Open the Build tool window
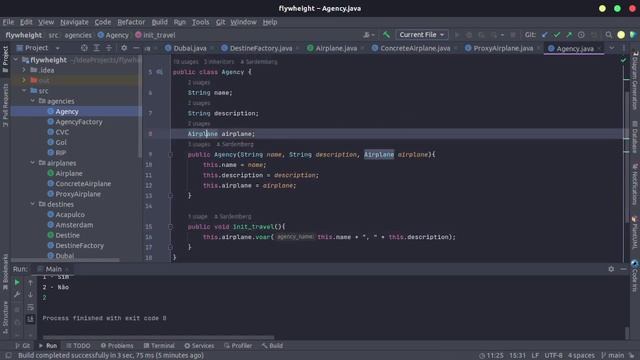The height and width of the screenshot is (360, 640). 272,346
